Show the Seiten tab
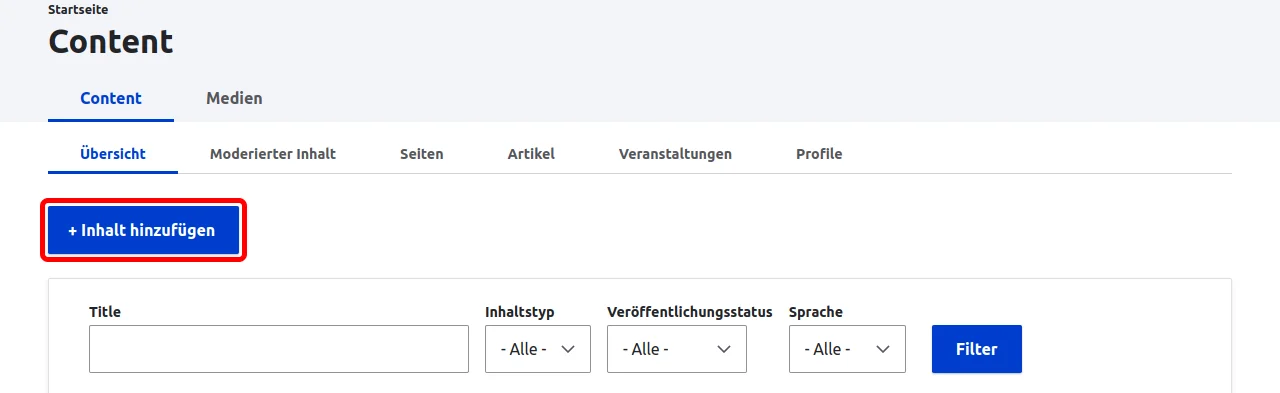 422,154
